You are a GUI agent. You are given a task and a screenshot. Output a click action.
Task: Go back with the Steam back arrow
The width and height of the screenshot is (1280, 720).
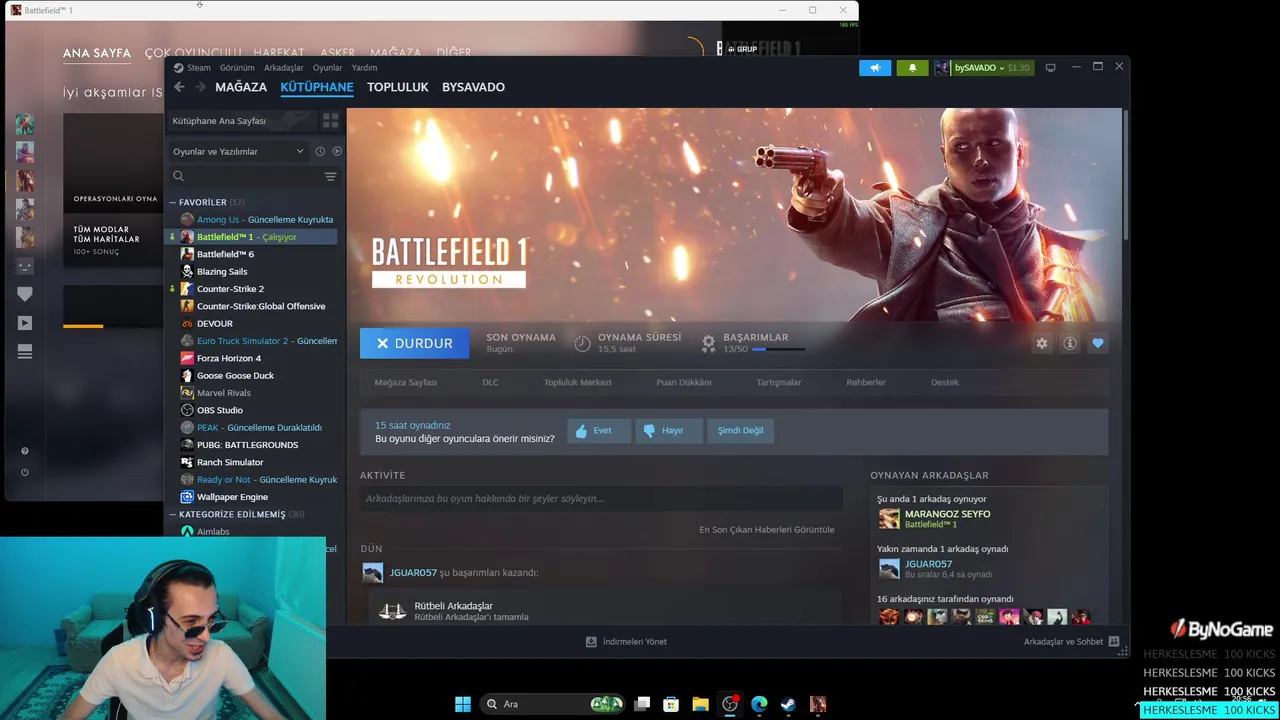click(179, 87)
